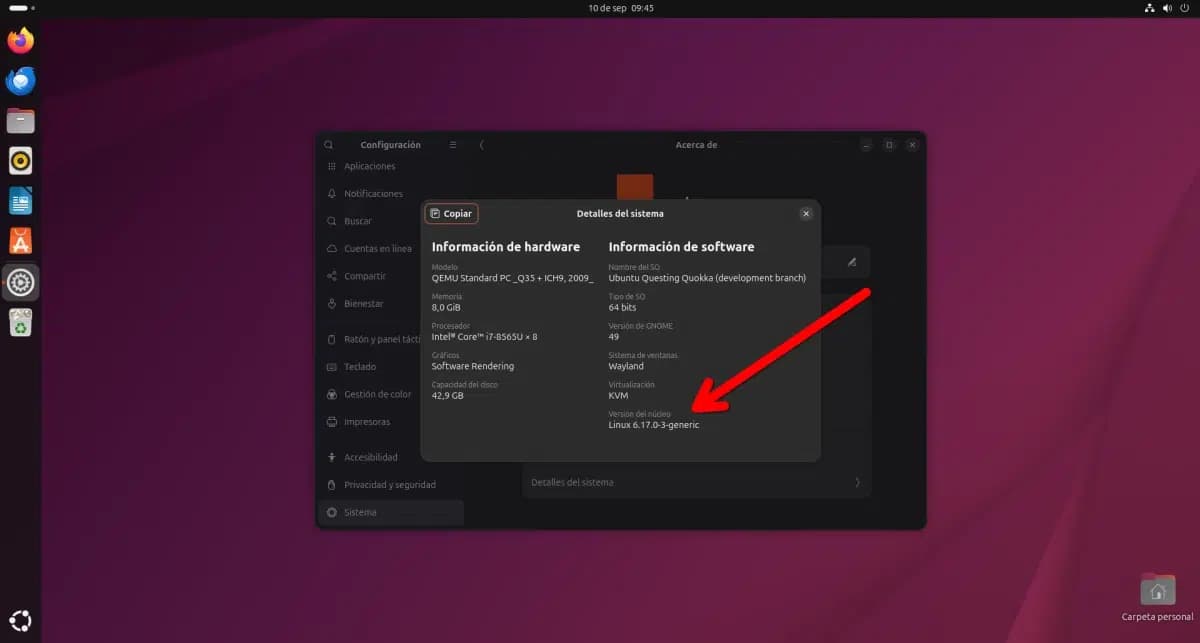Launch Firefox from the dock
This screenshot has width=1200, height=643.
[x=20, y=40]
